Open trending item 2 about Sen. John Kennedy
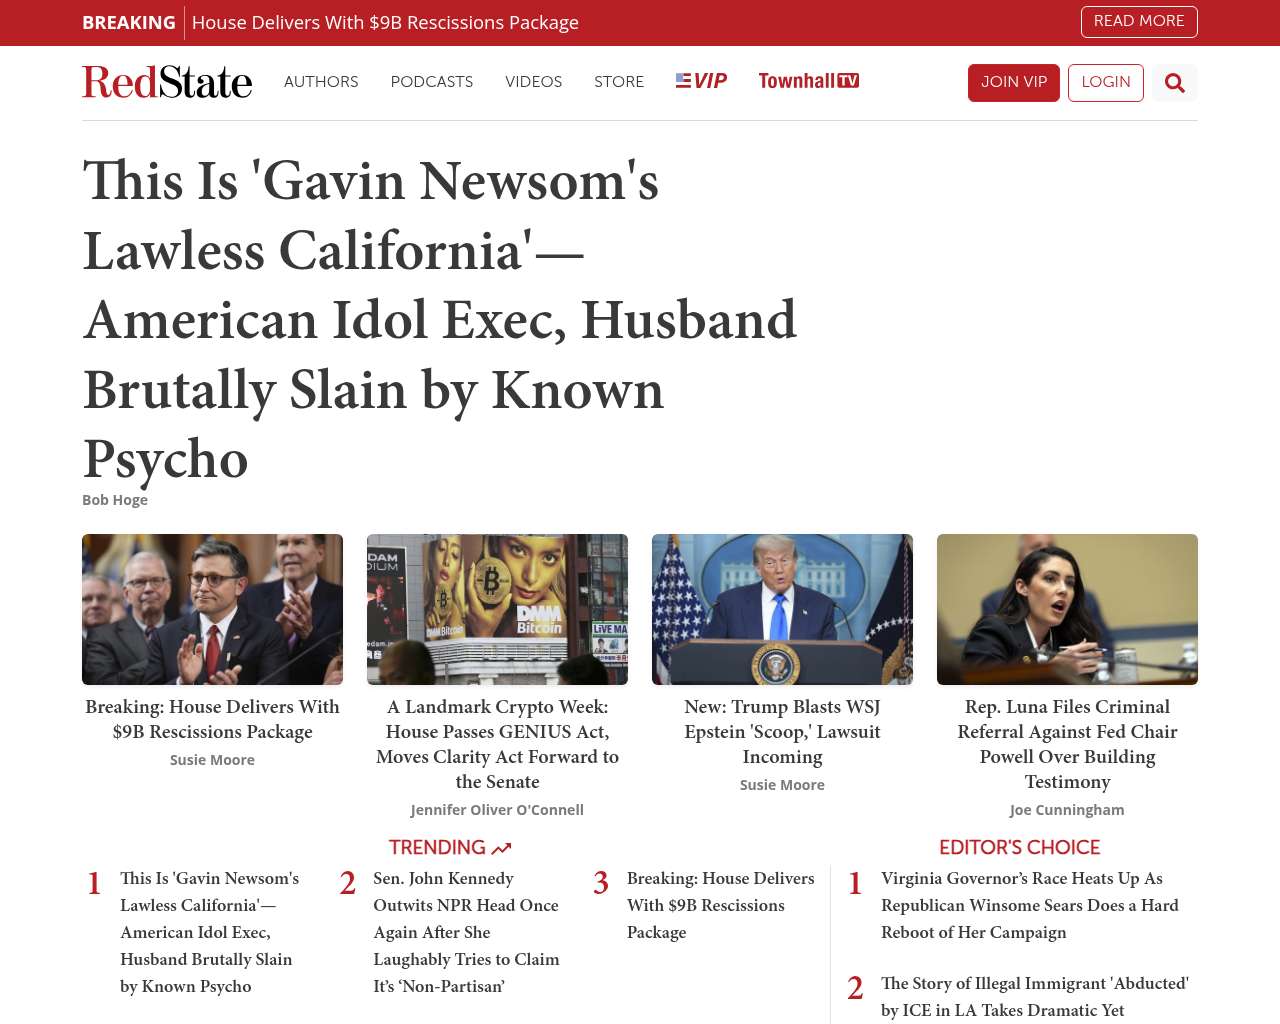The height and width of the screenshot is (1024, 1280). point(466,932)
